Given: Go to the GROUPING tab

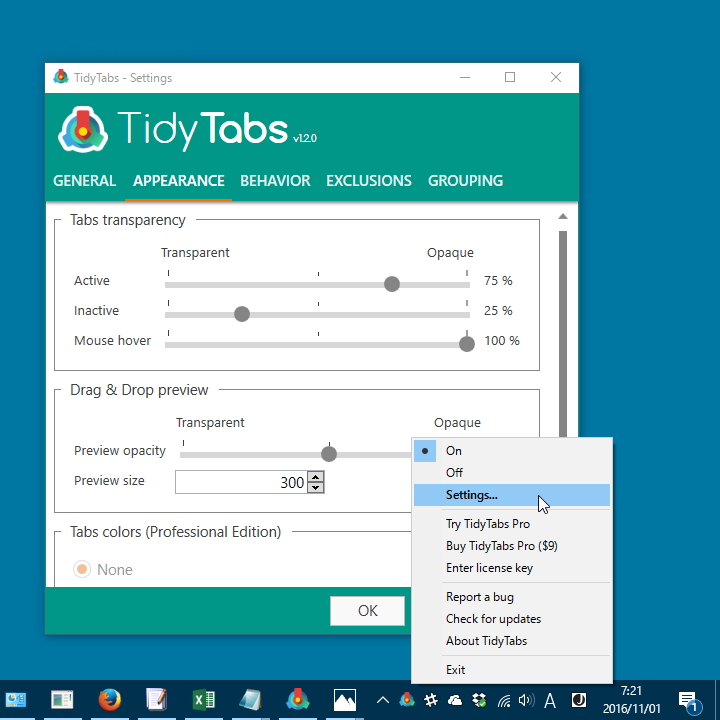Looking at the screenshot, I should [x=465, y=180].
